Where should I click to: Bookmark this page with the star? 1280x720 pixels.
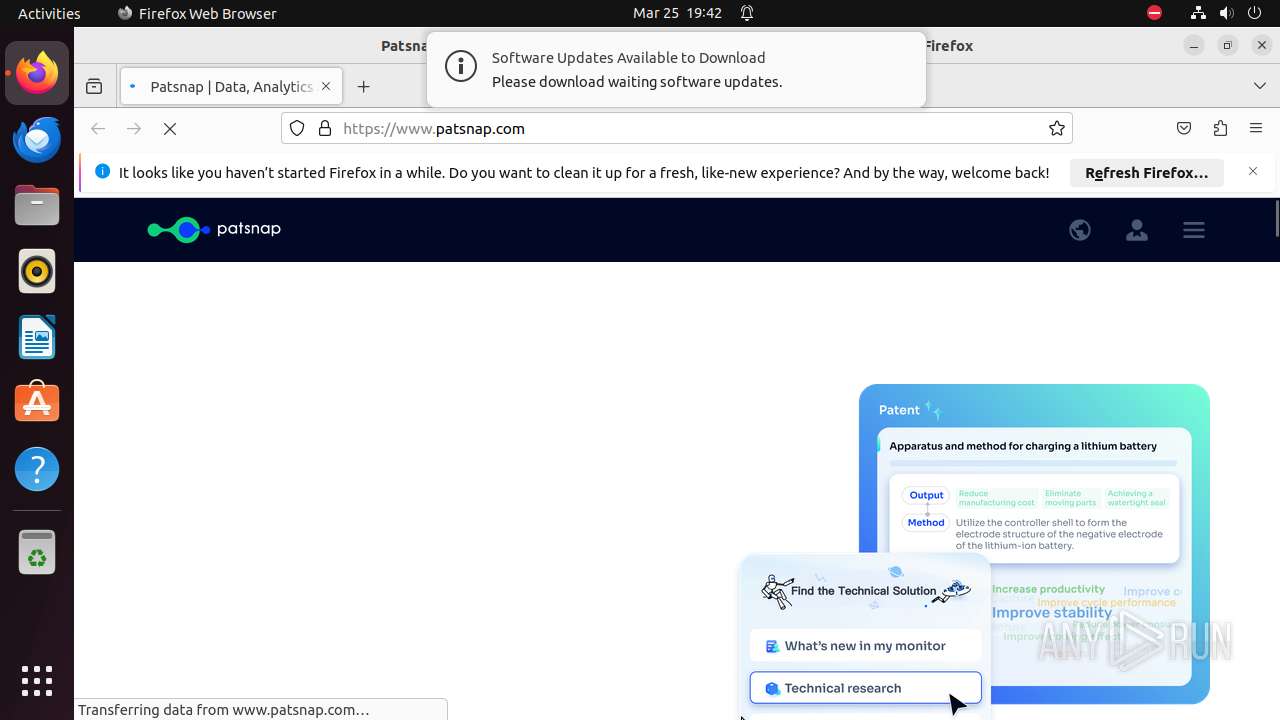1056,129
